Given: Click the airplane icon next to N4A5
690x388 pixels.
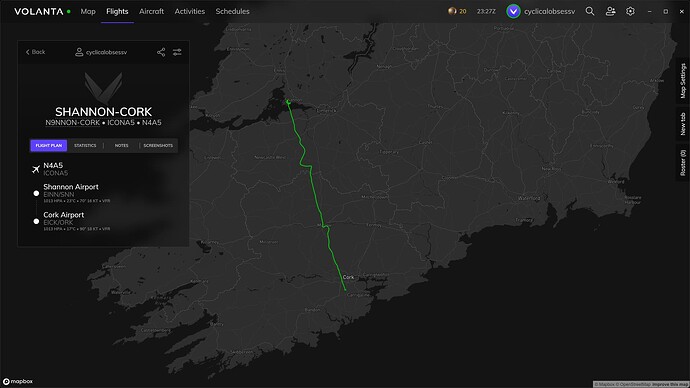Looking at the screenshot, I should click(x=36, y=169).
